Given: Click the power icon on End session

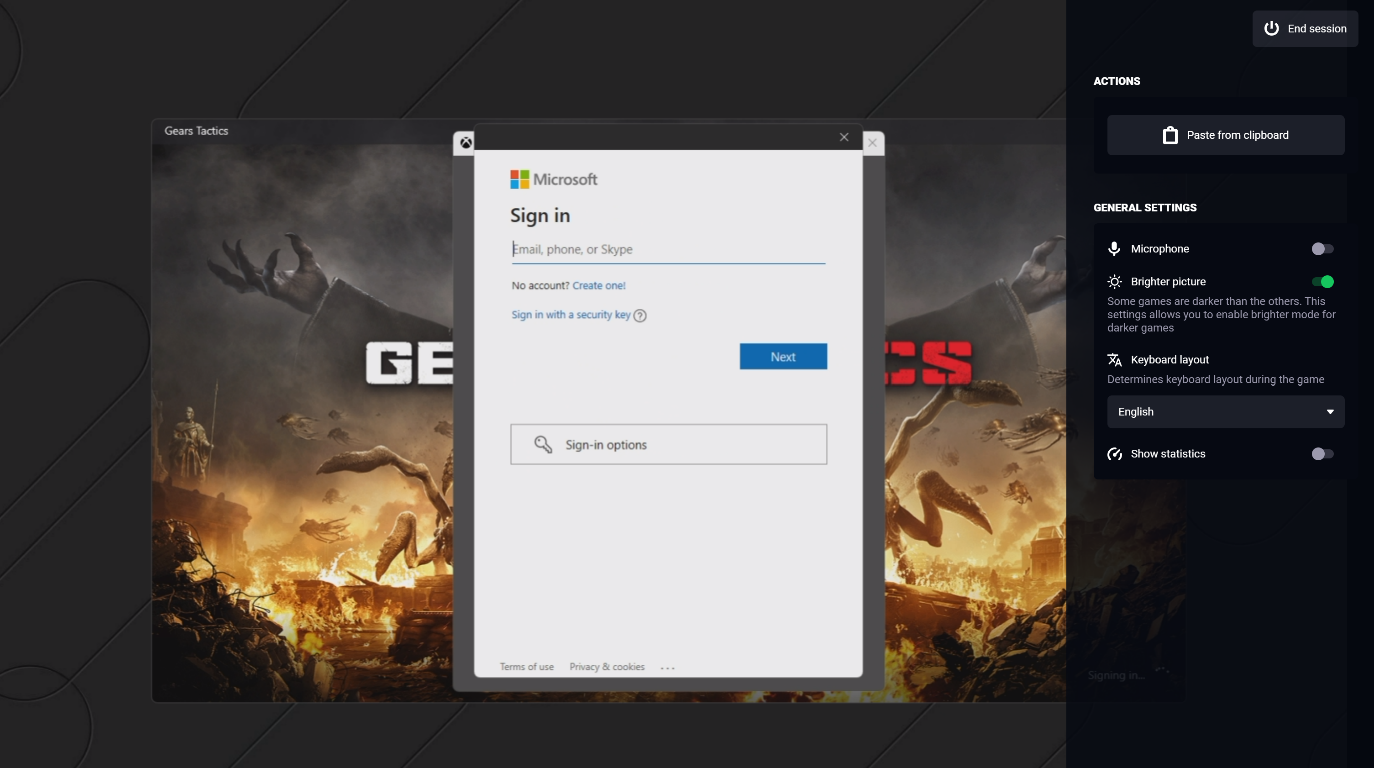Looking at the screenshot, I should click(x=1271, y=28).
